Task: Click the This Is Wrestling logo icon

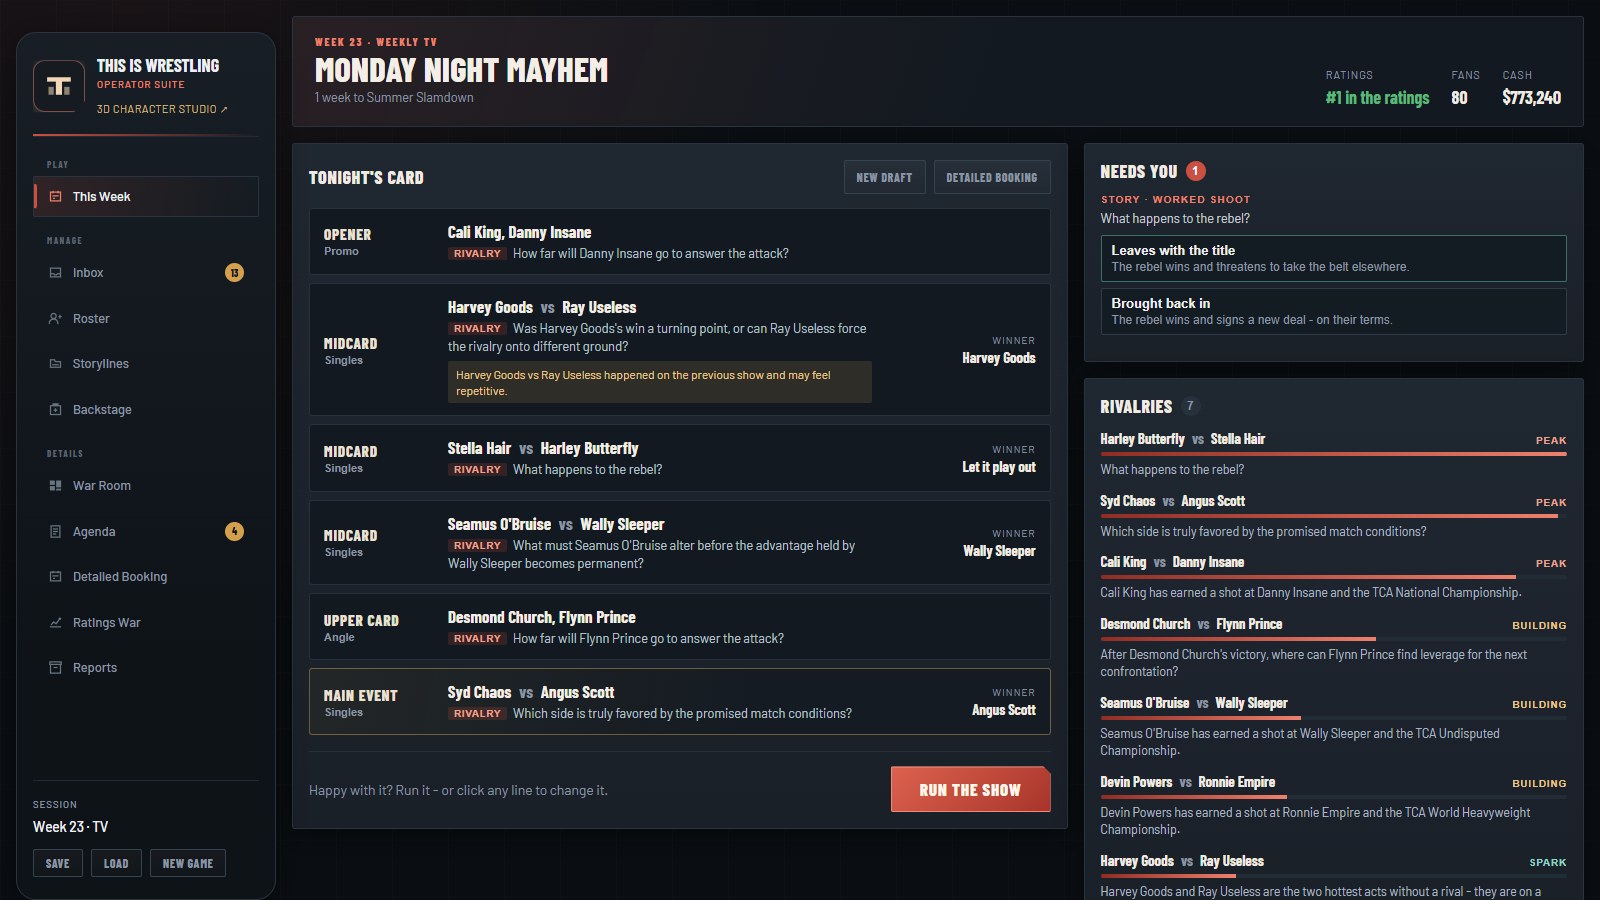Action: (59, 86)
